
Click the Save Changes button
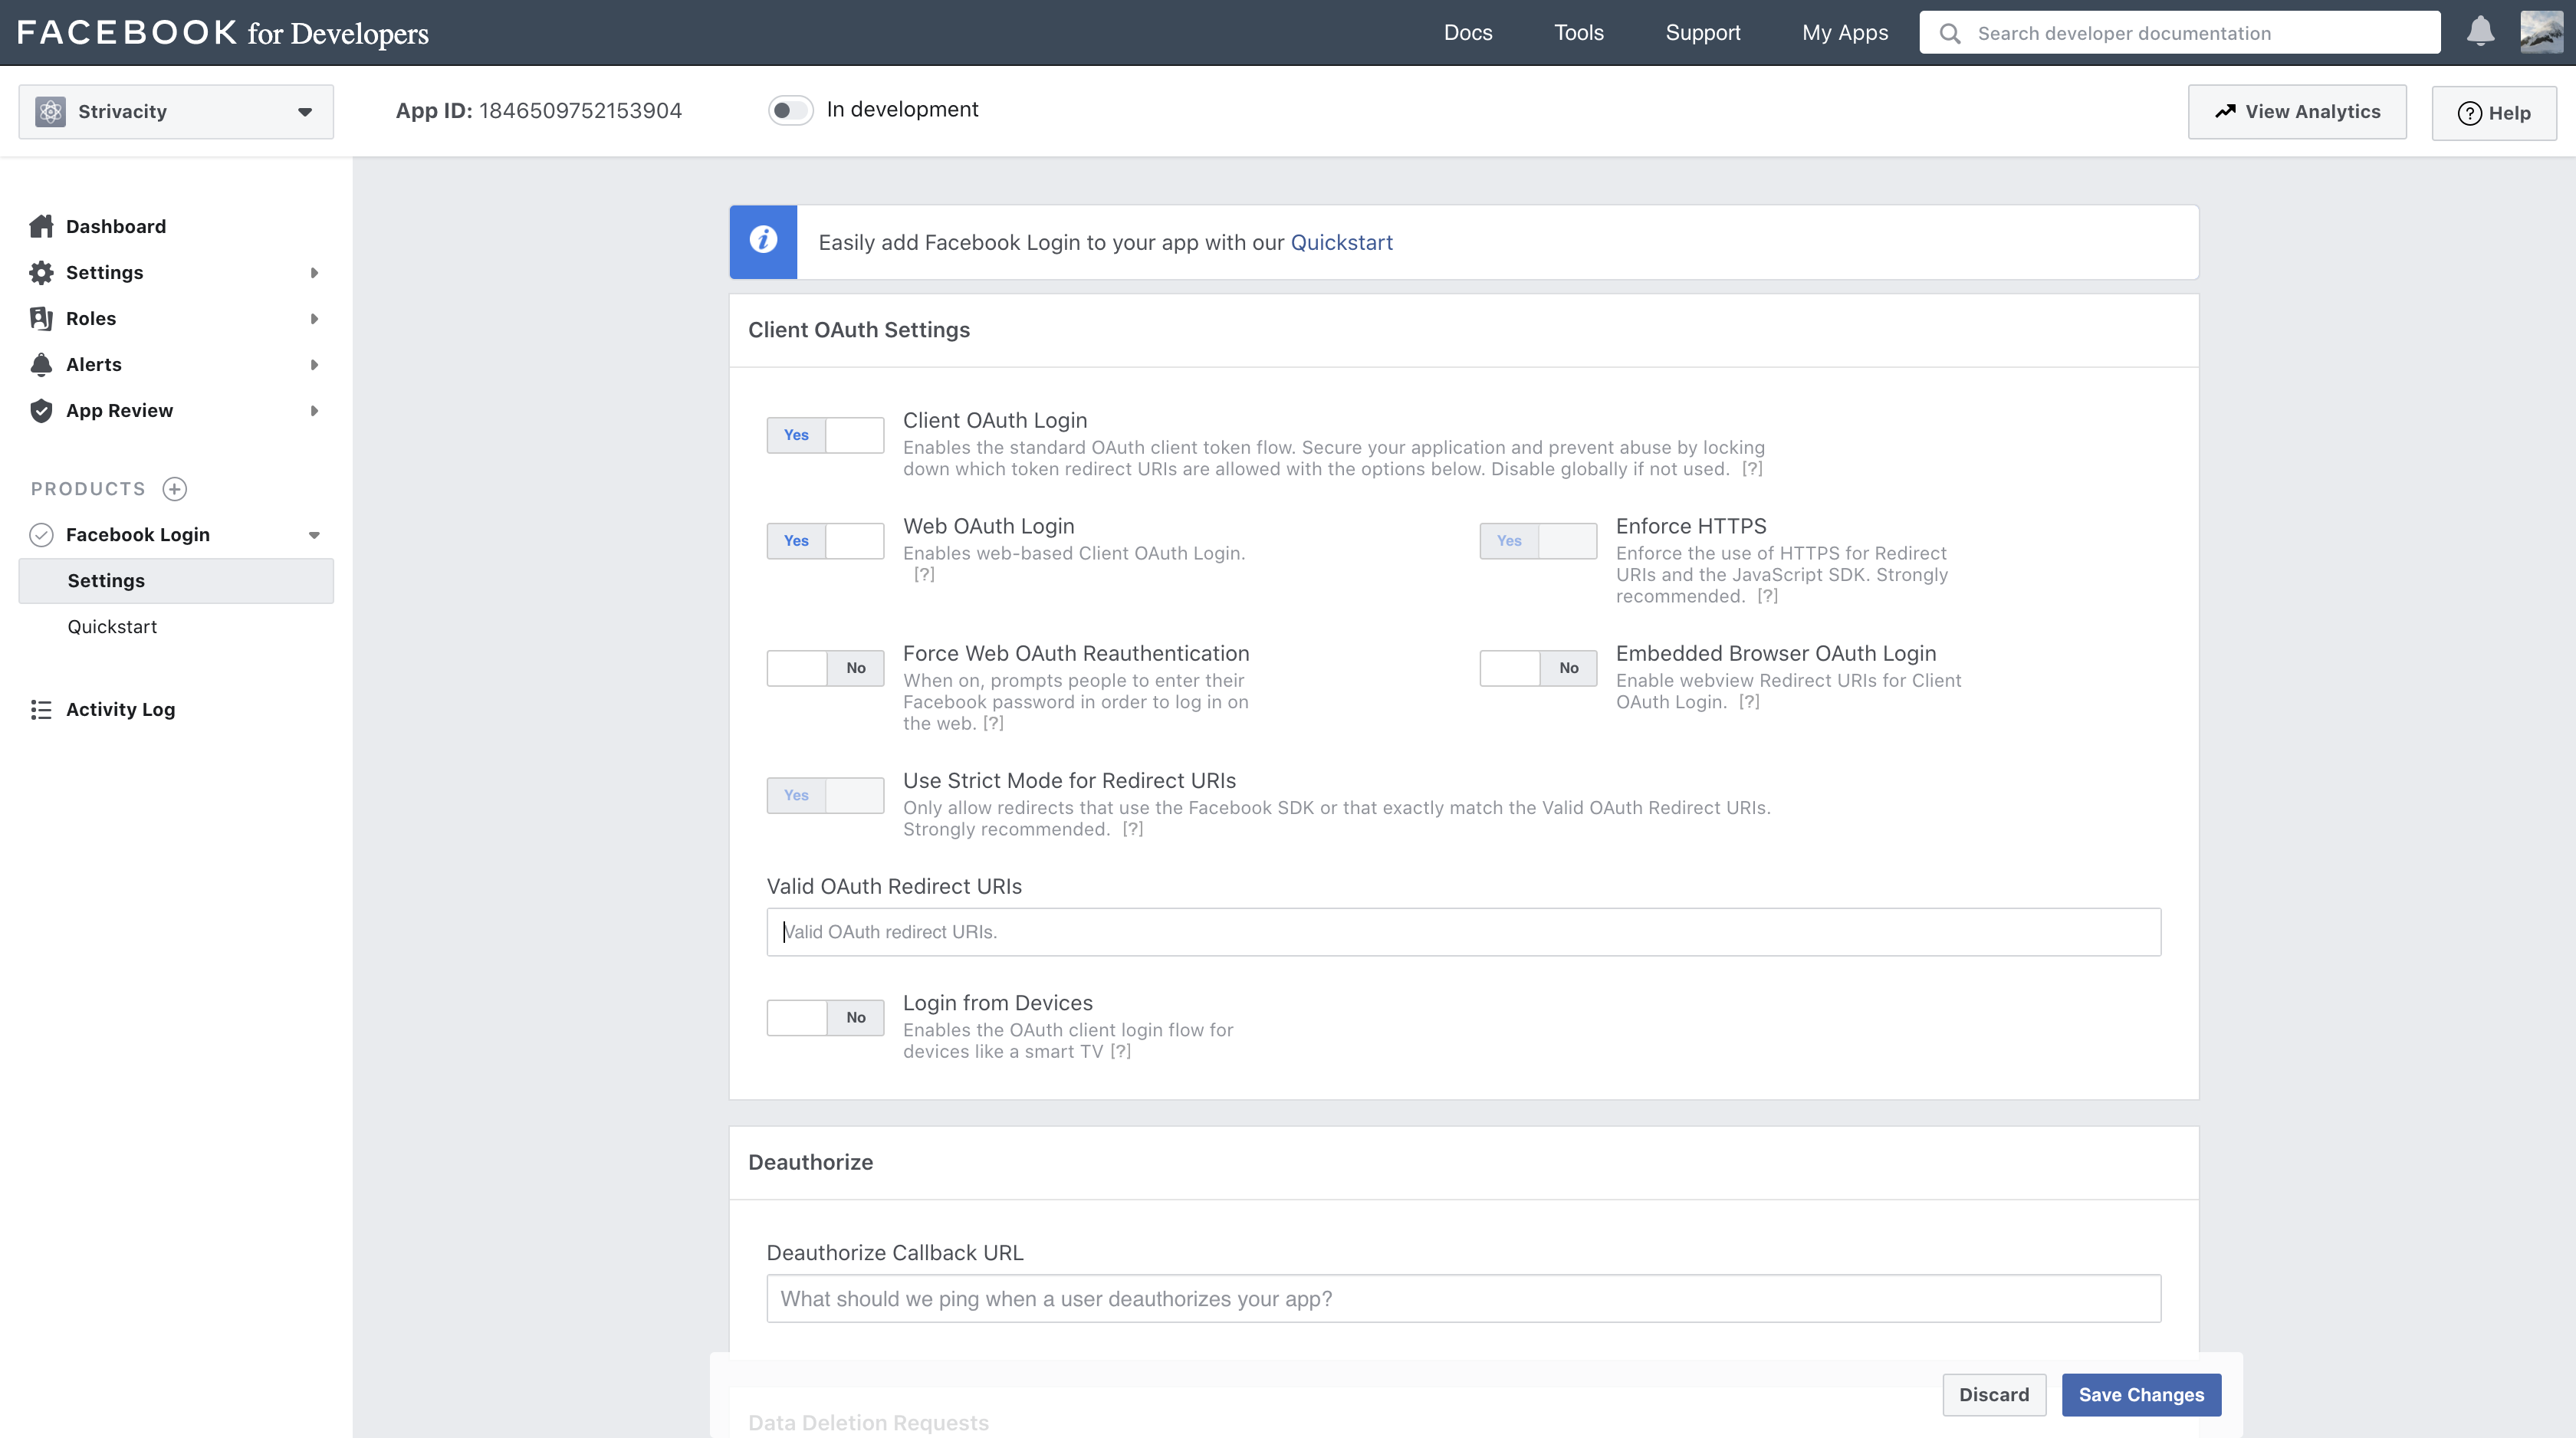tap(2141, 1395)
